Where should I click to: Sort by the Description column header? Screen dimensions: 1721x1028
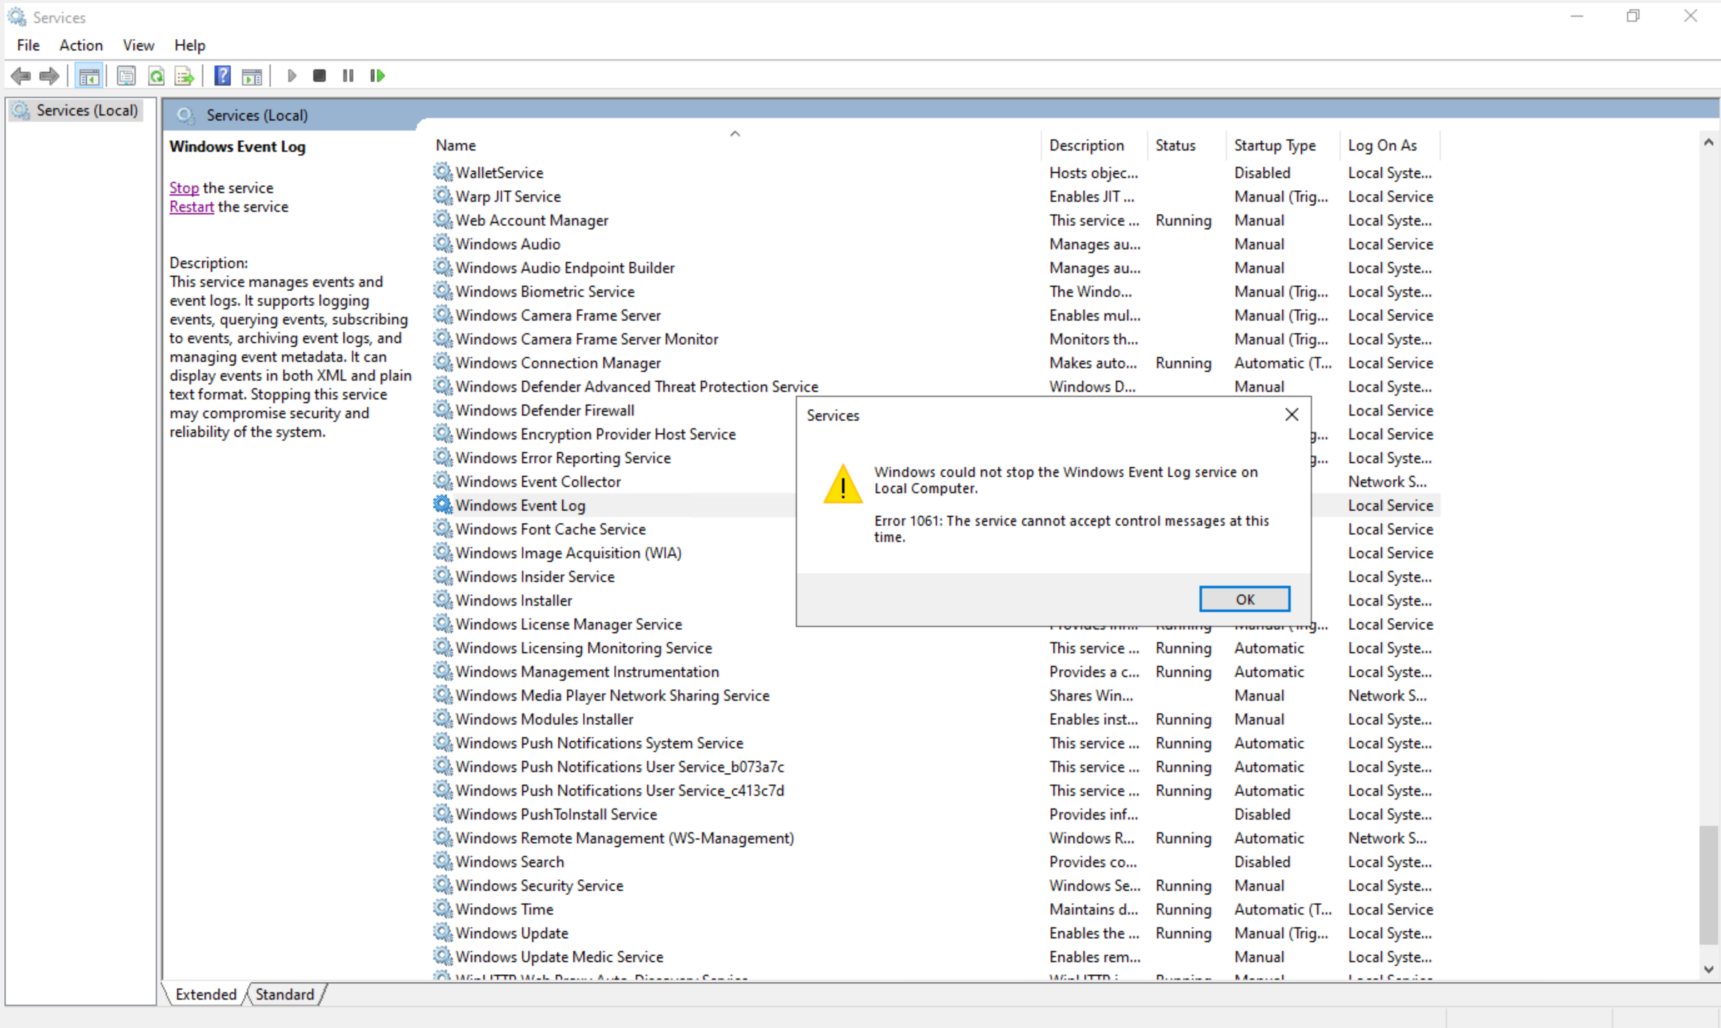point(1094,145)
